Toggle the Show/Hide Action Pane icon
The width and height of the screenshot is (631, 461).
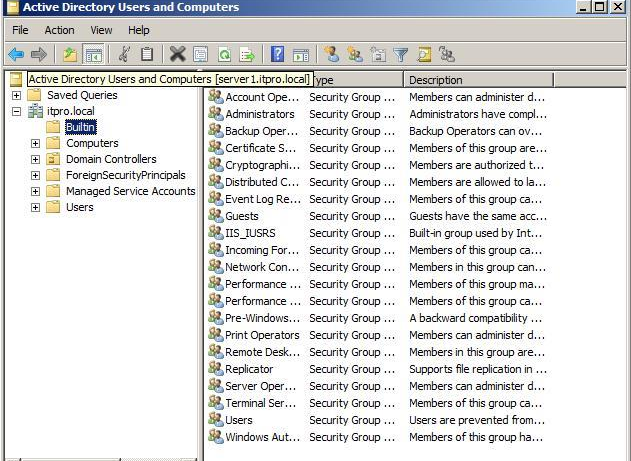(301, 55)
